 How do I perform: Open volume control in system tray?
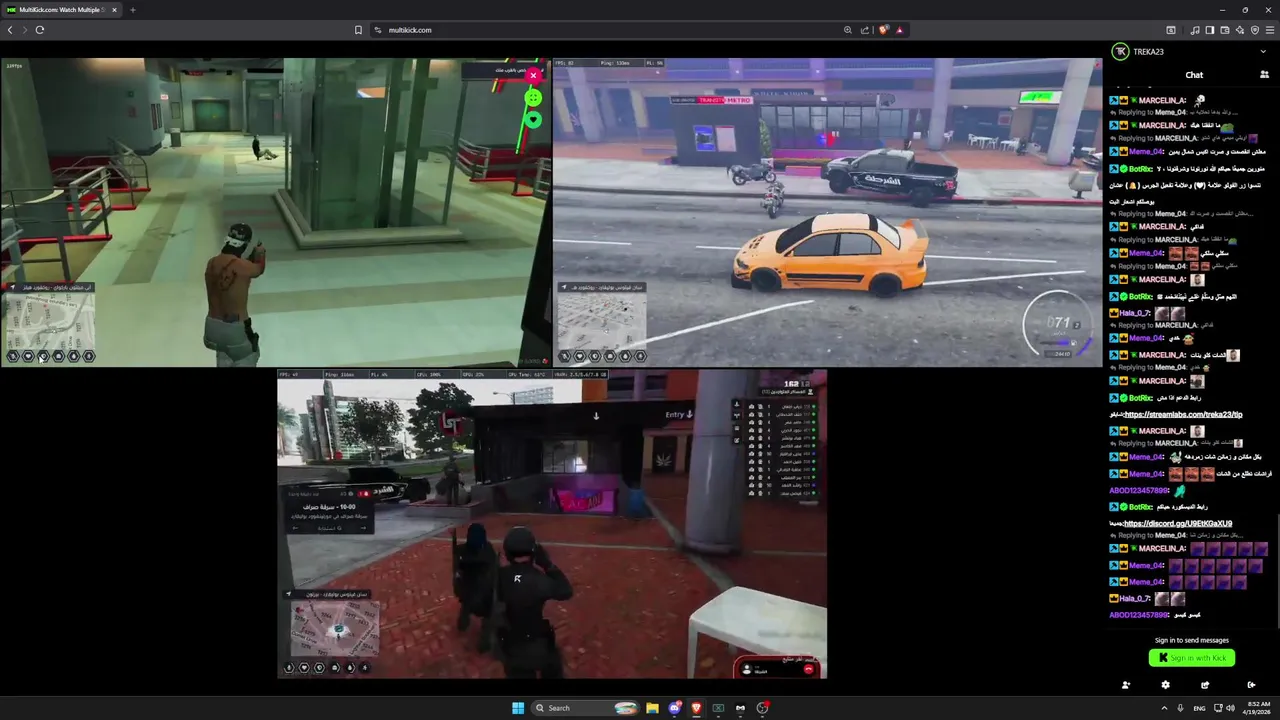click(1230, 708)
